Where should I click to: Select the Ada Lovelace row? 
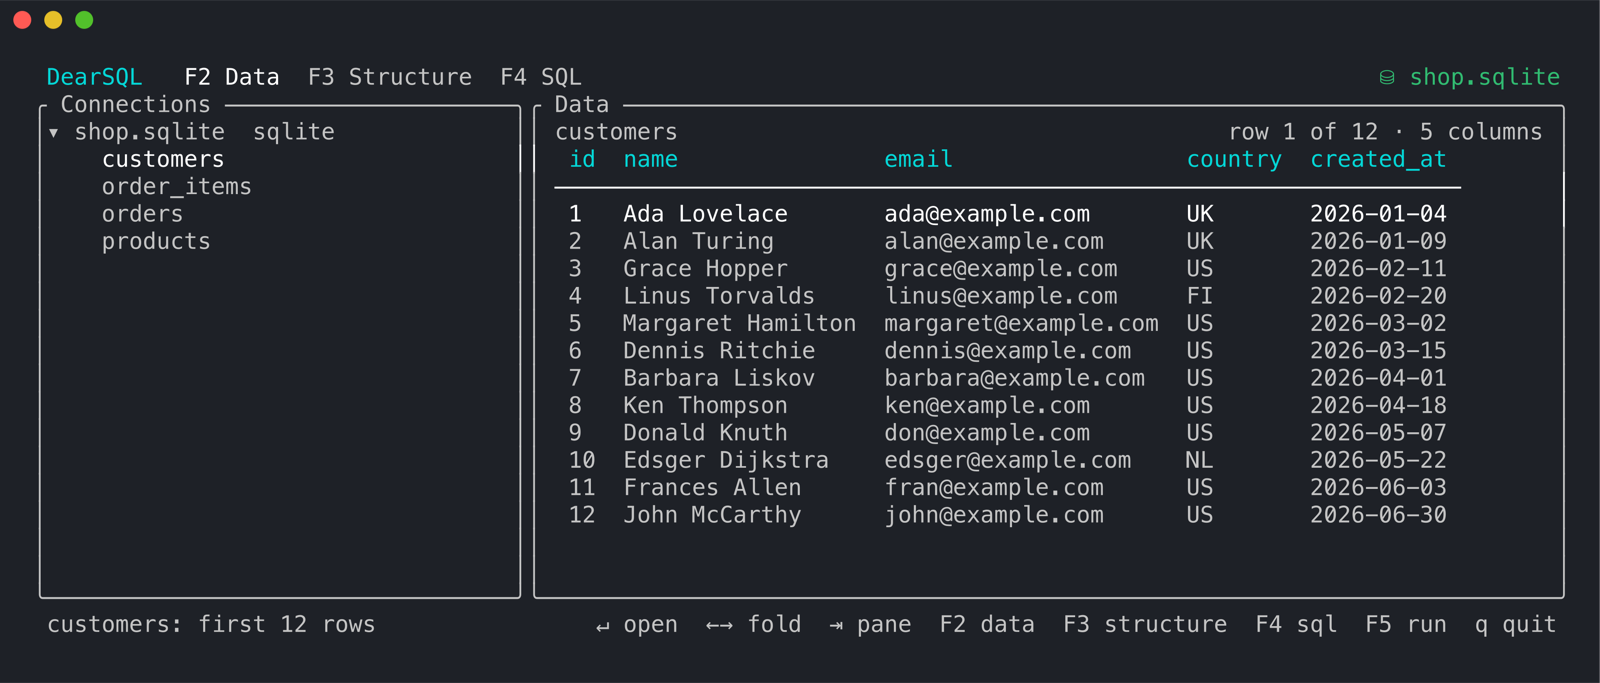[x=1008, y=214]
